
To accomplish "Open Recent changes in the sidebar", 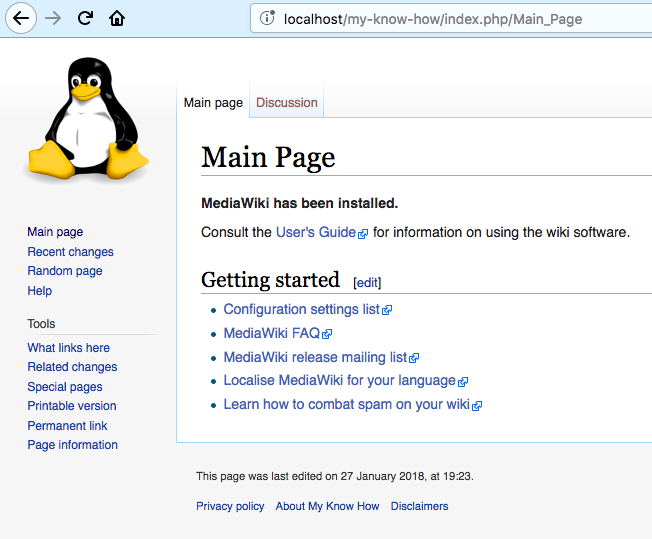I will (x=70, y=252).
